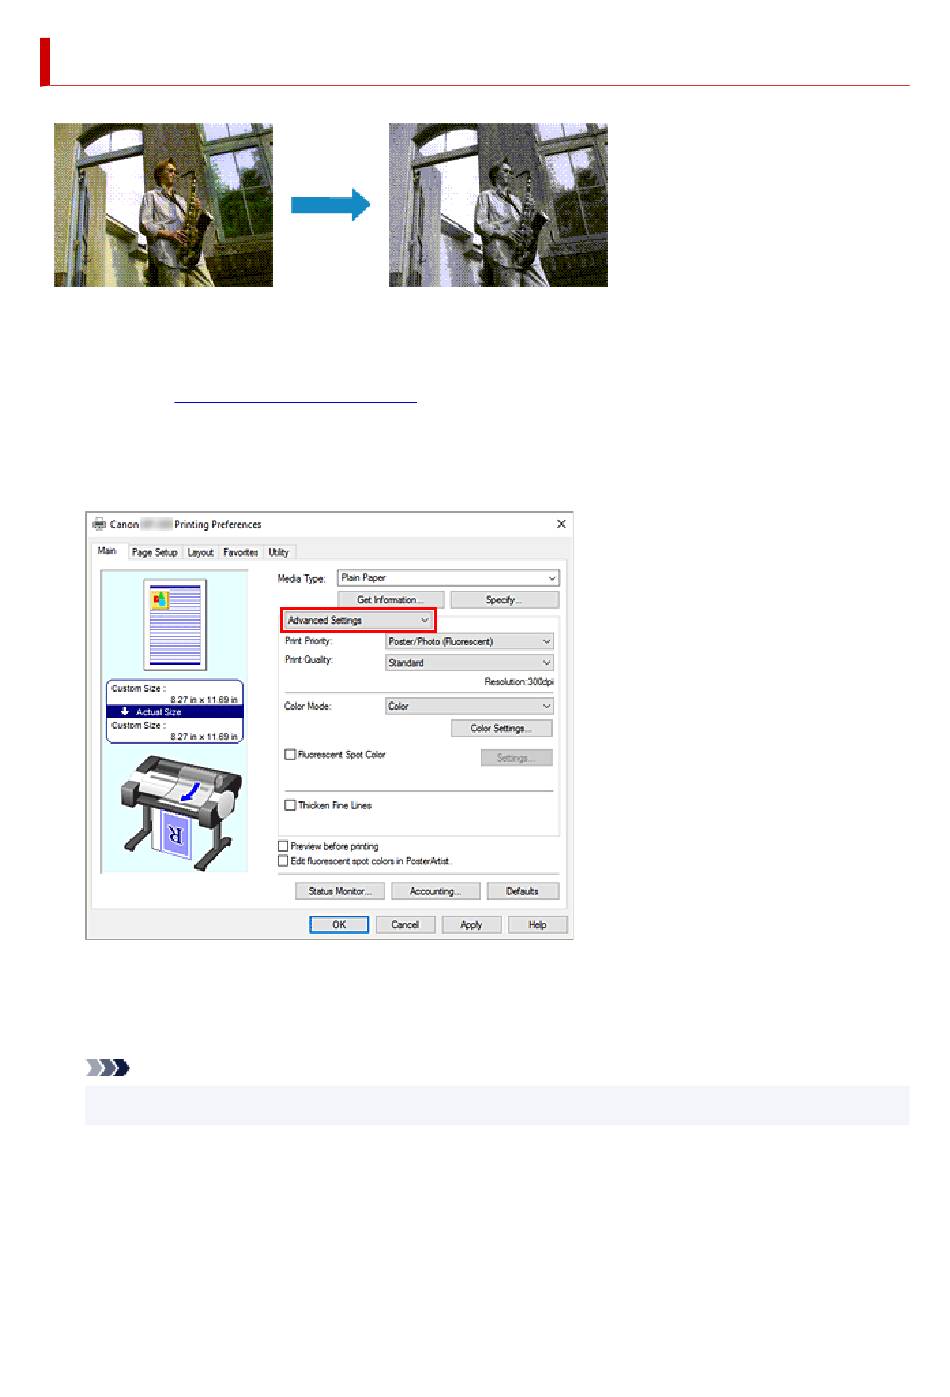Click the Specify button
The image size is (950, 1397).
coord(504,600)
